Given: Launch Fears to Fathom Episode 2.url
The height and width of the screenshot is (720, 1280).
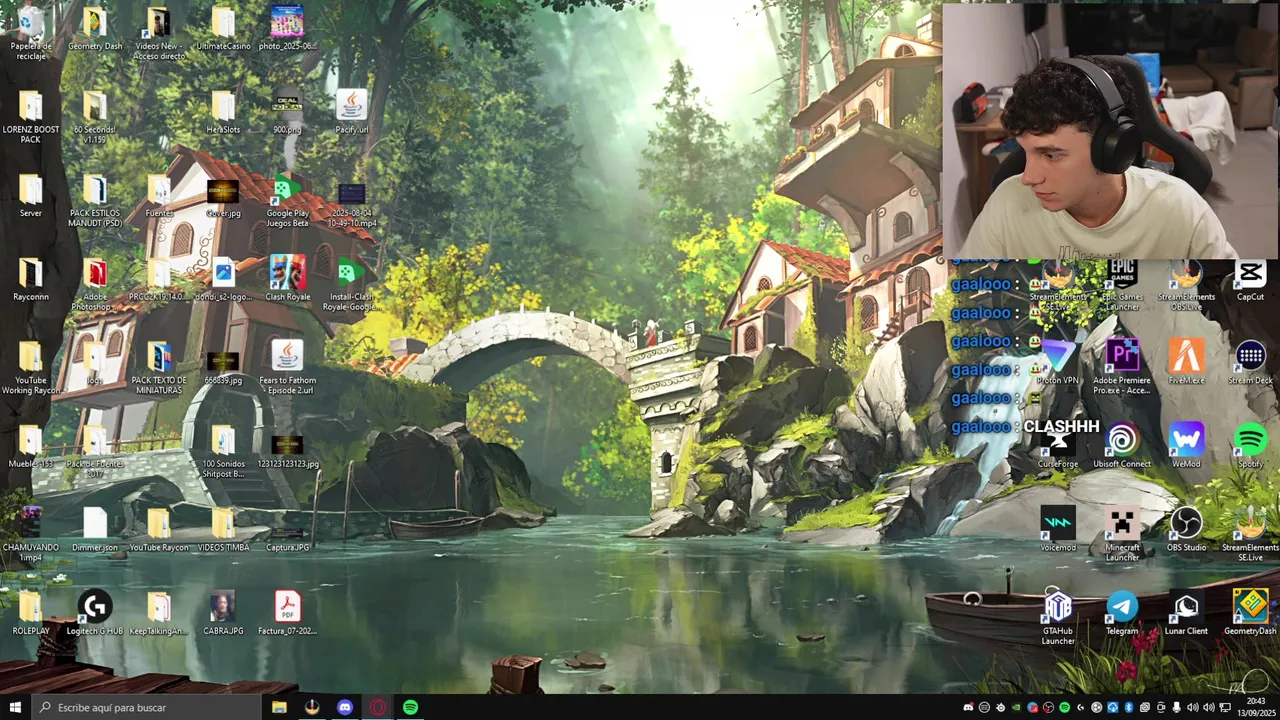Looking at the screenshot, I should 287,367.
